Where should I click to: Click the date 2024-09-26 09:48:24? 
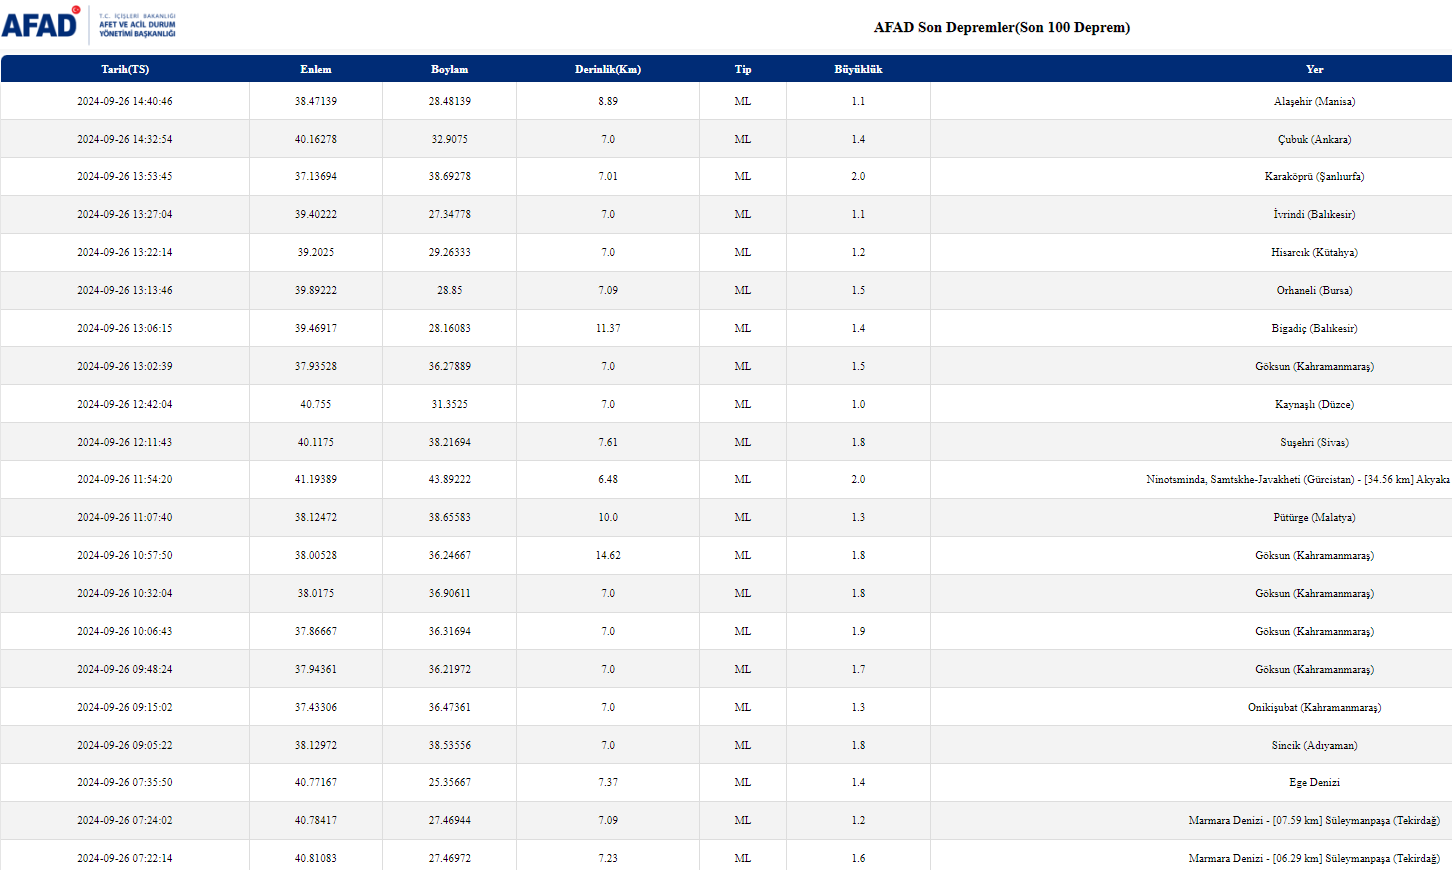(125, 669)
